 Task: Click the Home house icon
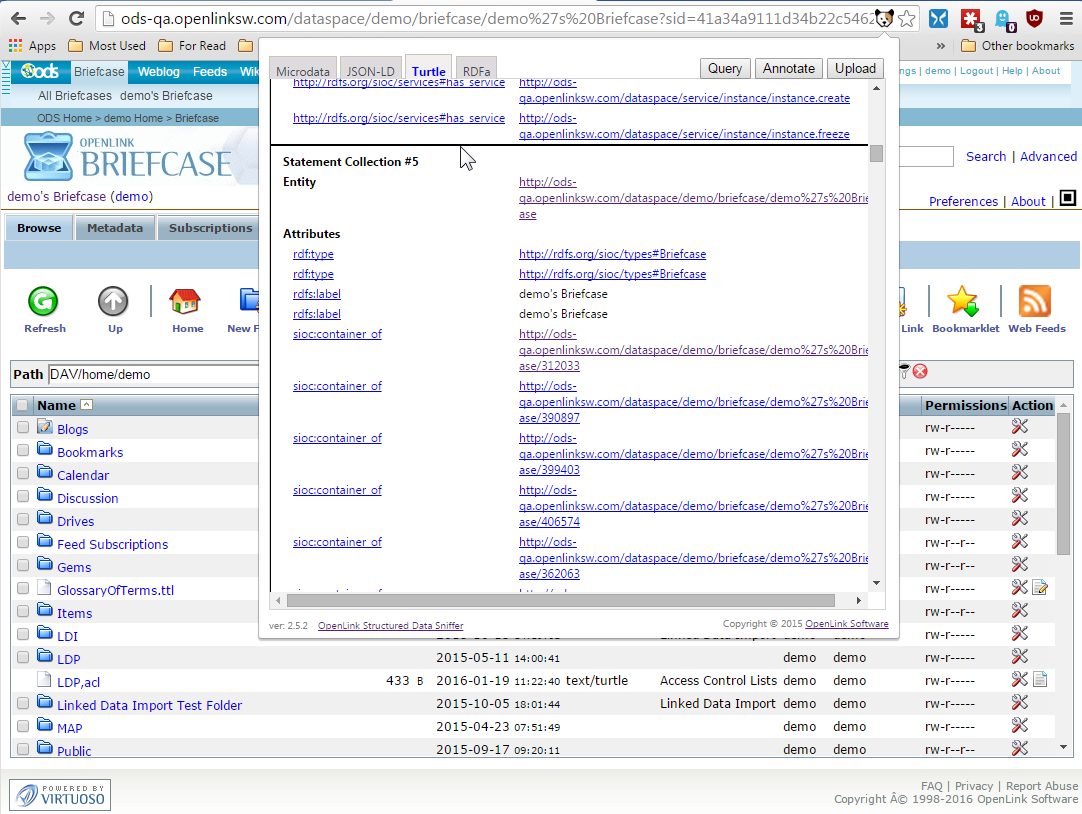pos(186,301)
